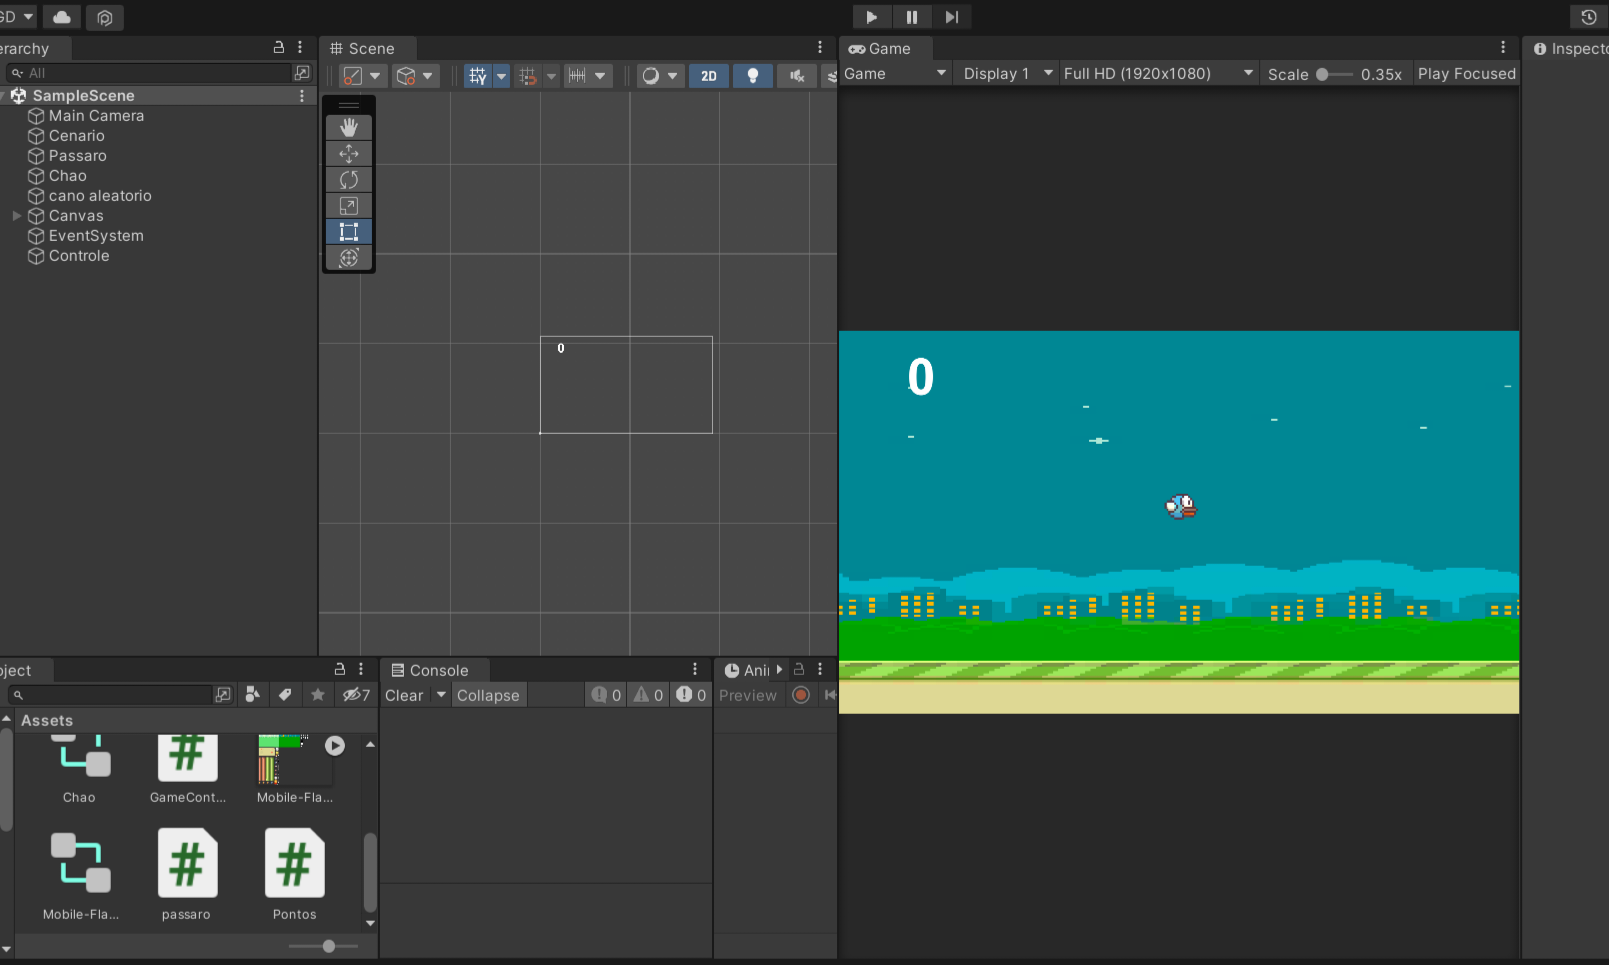1609x965 pixels.
Task: Click the Console info message count icon
Action: [x=606, y=695]
